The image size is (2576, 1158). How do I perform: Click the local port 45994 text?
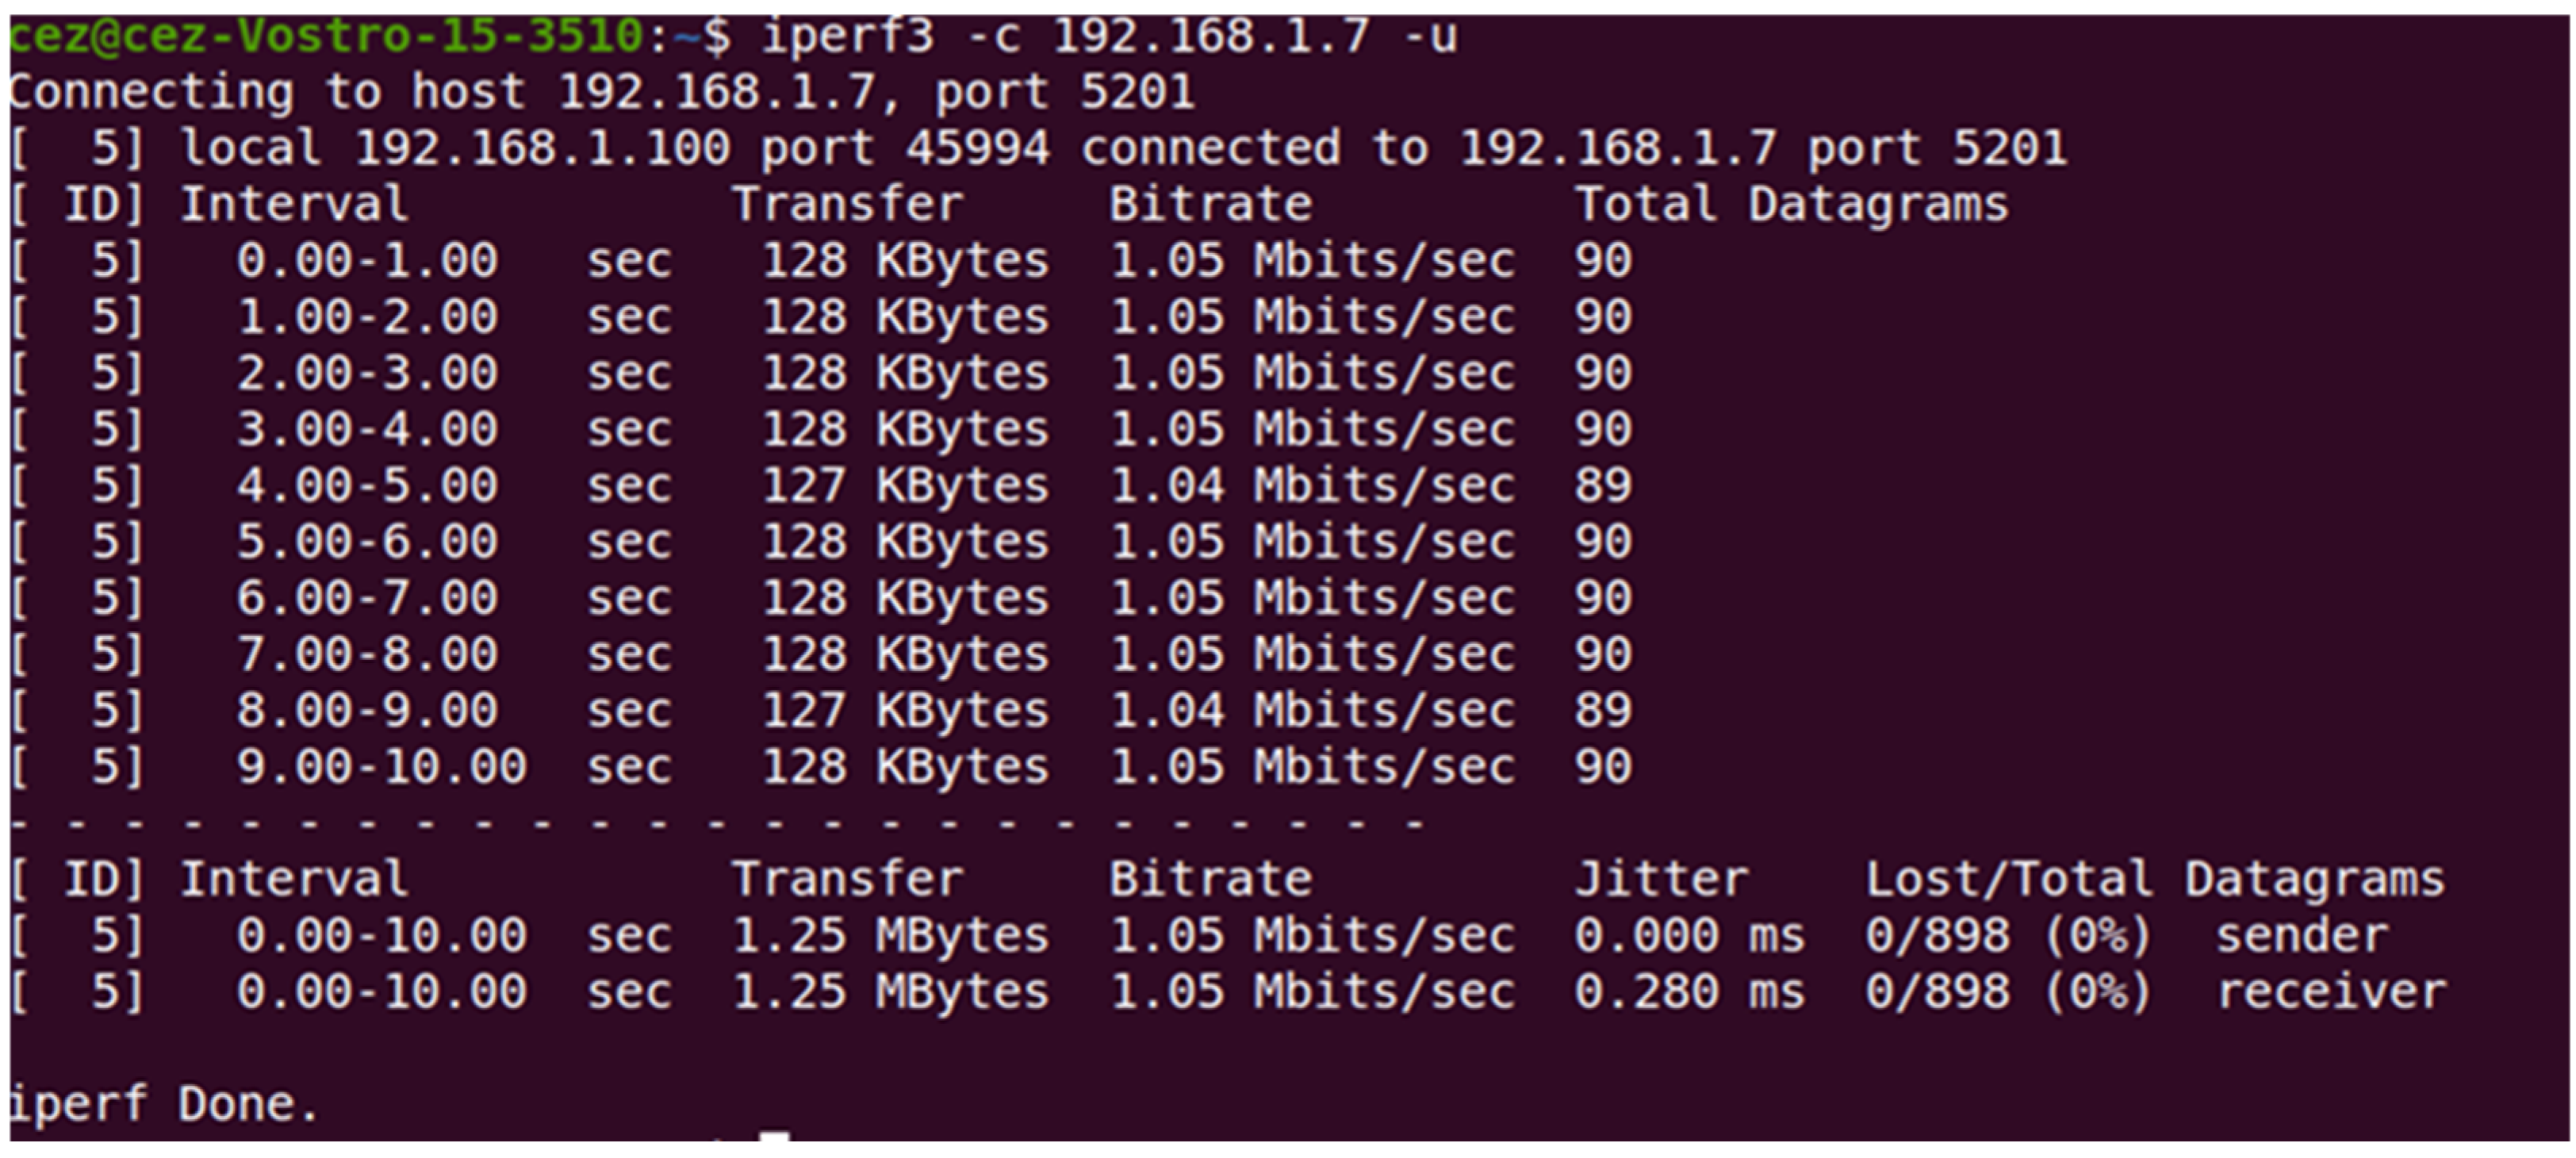pos(905,149)
